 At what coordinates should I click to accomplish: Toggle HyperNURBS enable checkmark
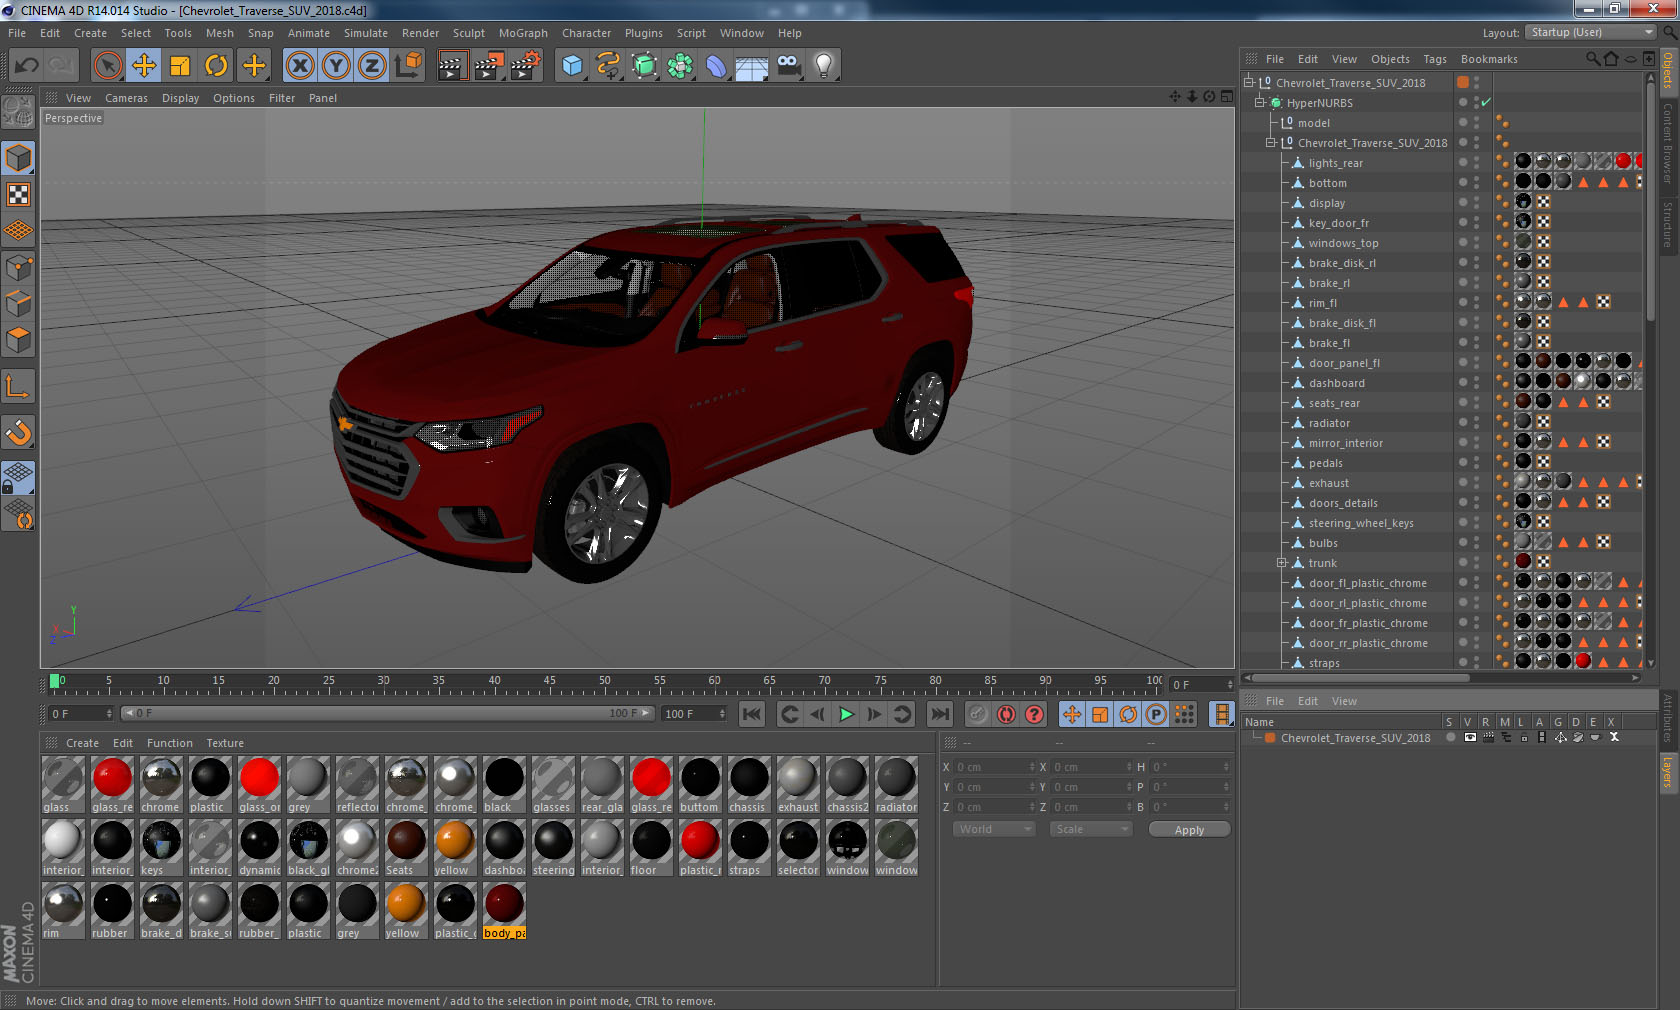[1486, 102]
